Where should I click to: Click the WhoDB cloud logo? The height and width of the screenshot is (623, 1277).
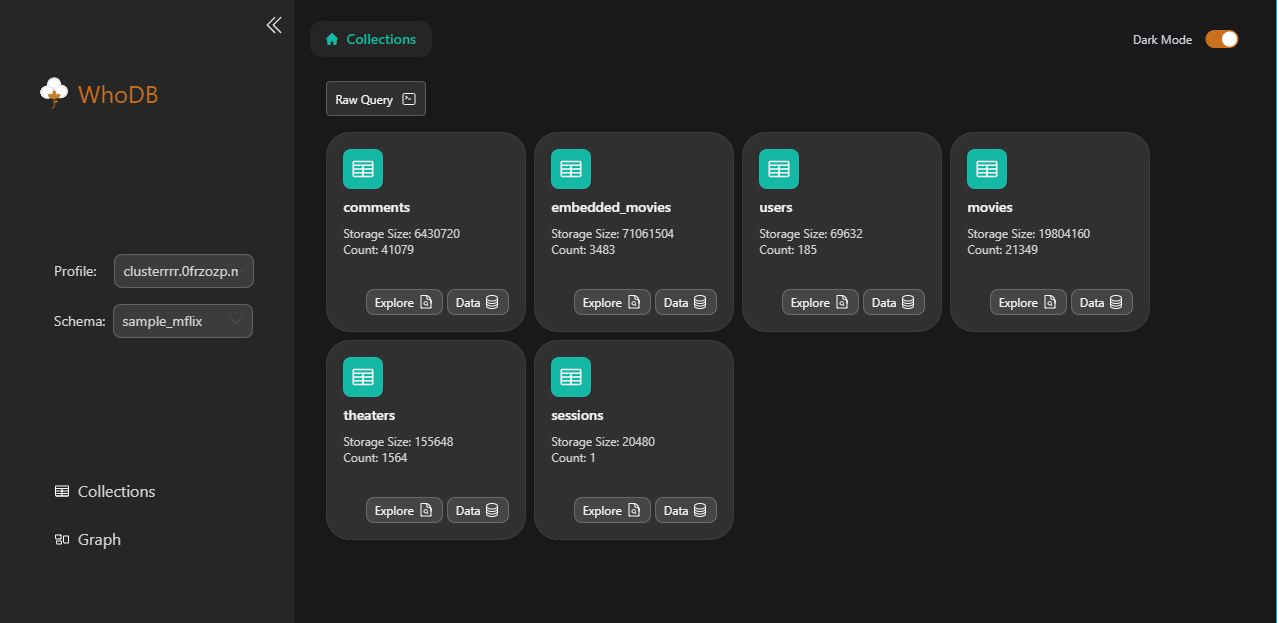[53, 92]
